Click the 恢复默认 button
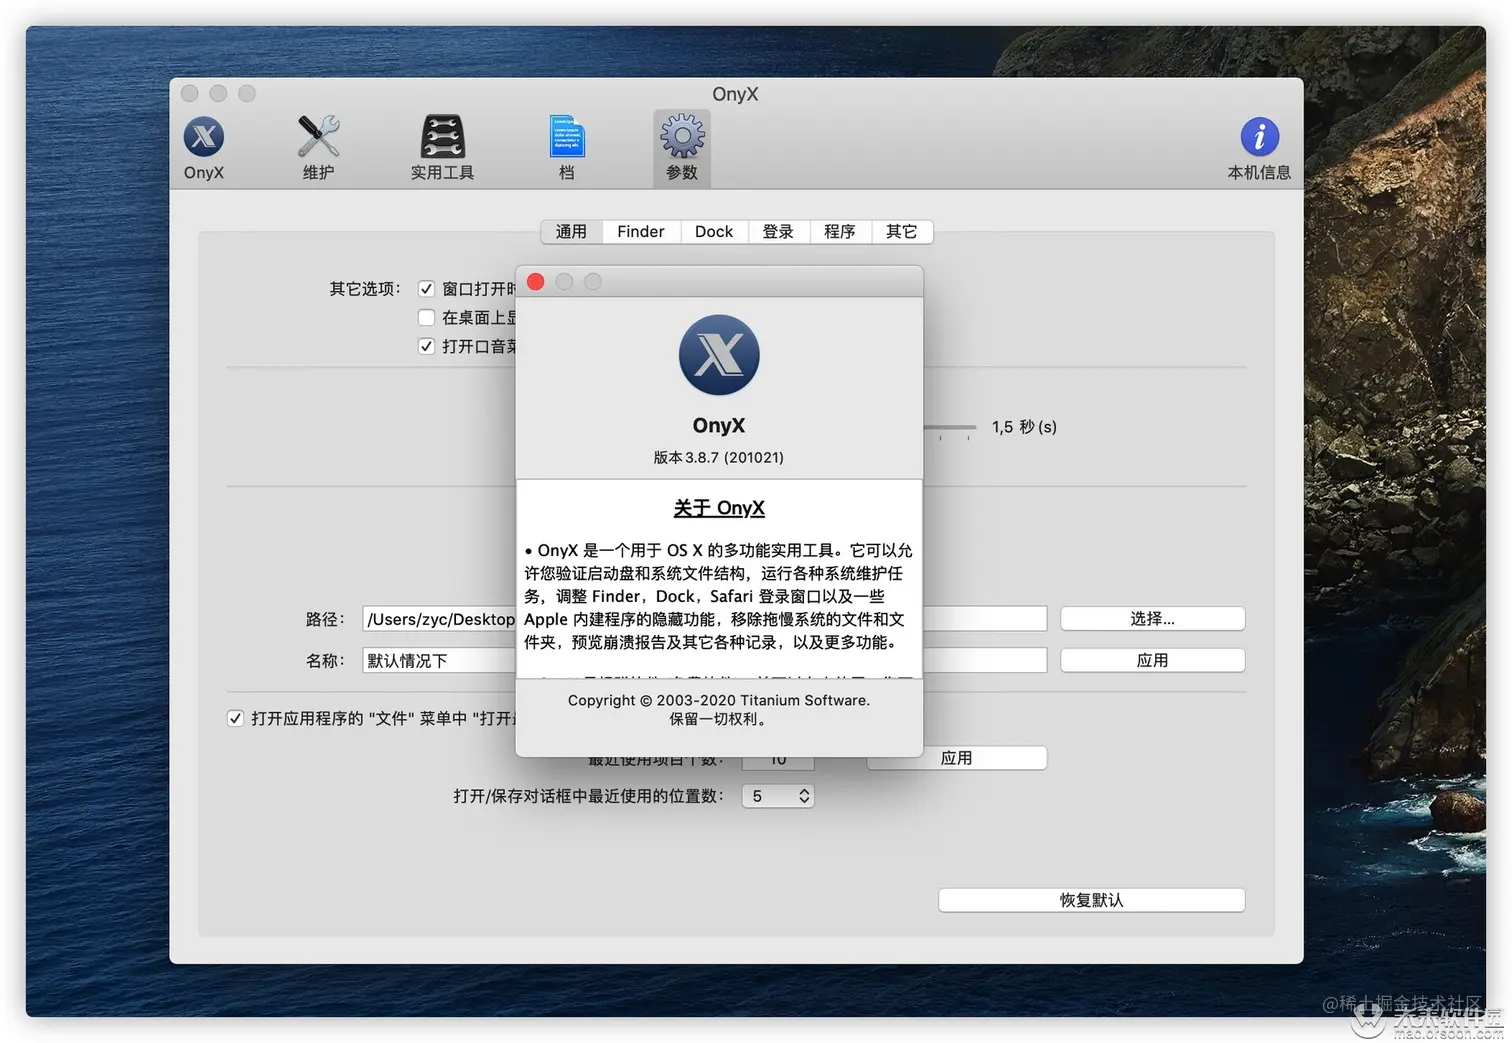 (1092, 900)
